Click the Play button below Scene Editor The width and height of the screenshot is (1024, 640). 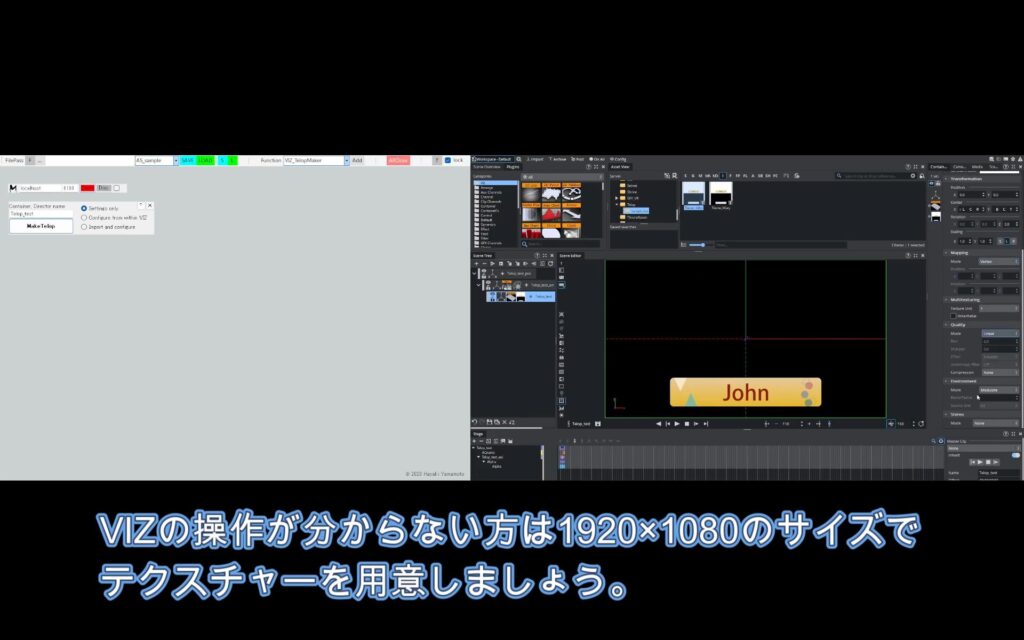677,424
